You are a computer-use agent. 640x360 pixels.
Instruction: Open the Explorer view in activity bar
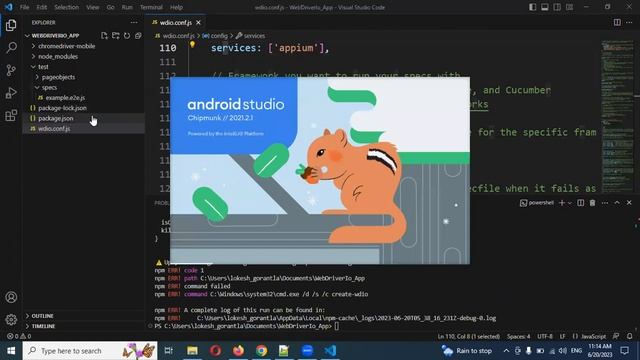(11, 25)
